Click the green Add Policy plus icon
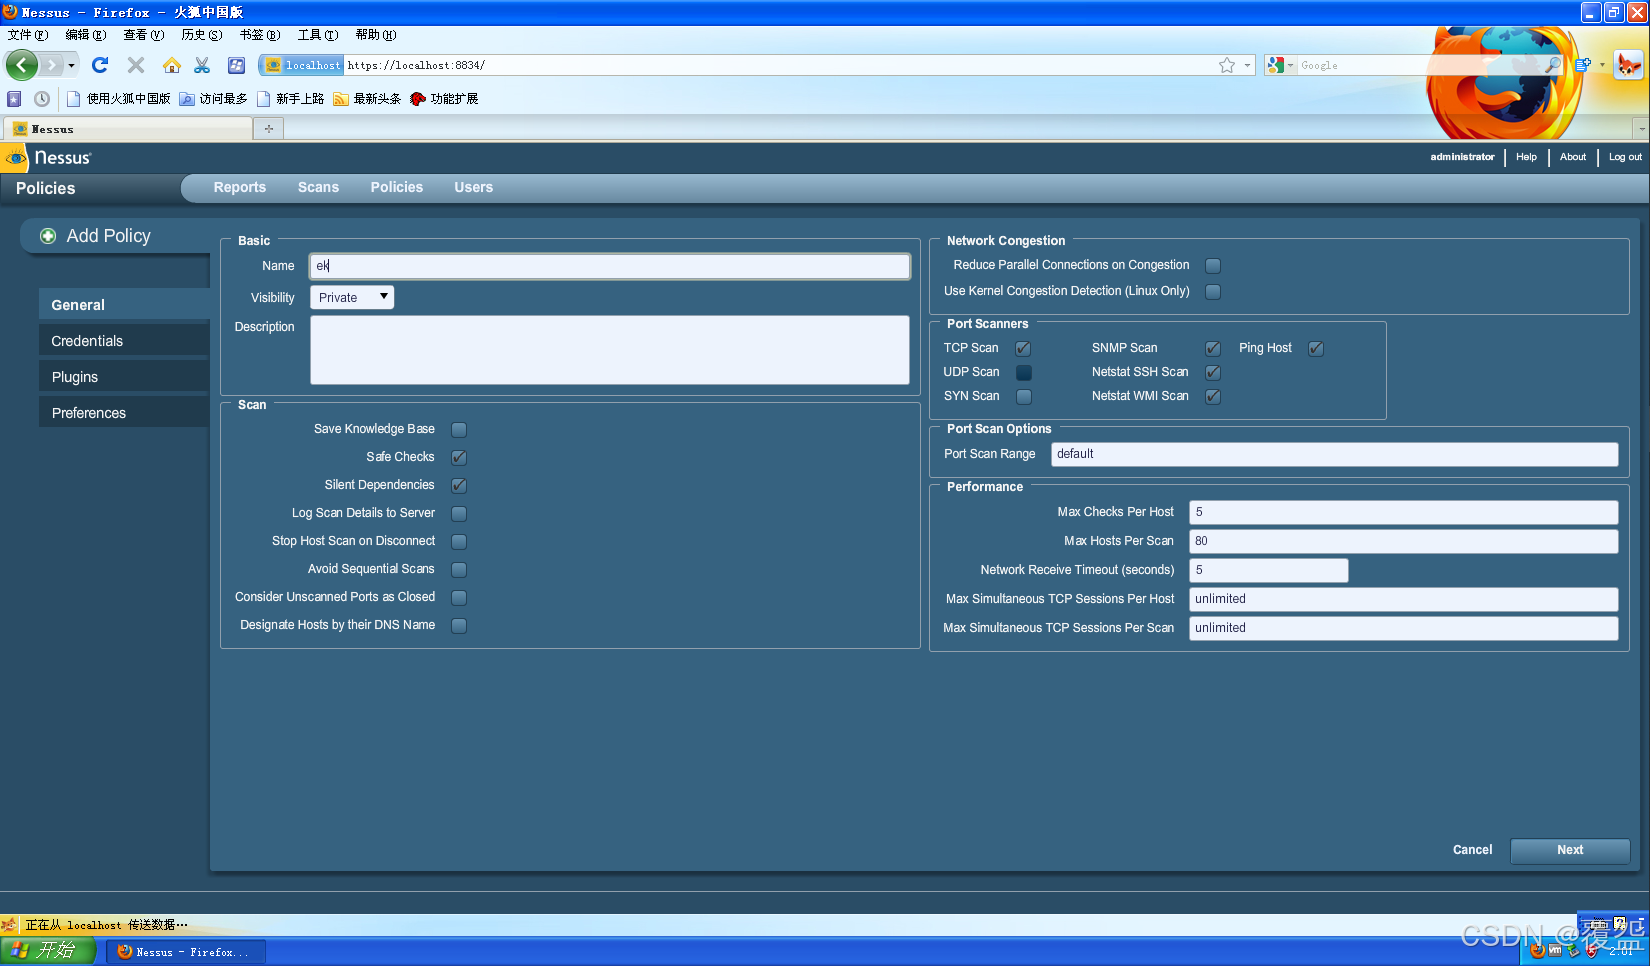The image size is (1650, 966). [48, 236]
